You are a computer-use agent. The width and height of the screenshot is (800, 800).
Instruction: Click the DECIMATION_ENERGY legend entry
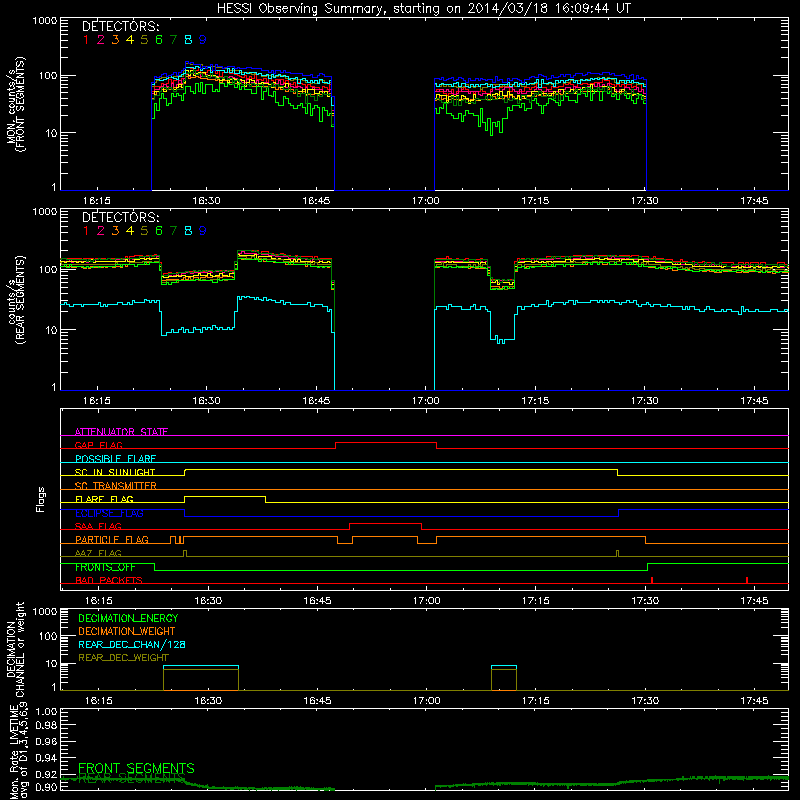(128, 618)
